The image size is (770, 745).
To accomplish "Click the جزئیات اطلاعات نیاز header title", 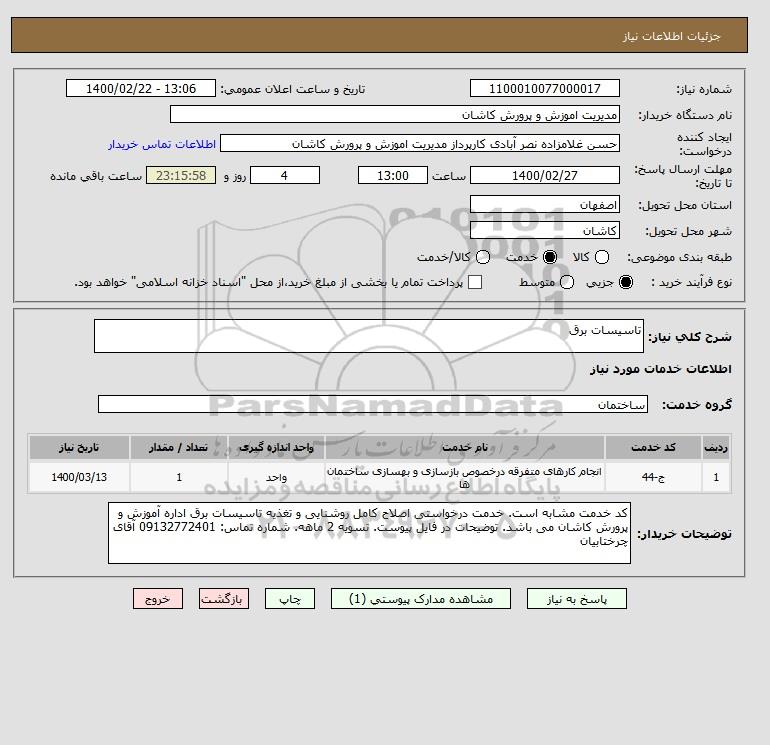I will click(672, 36).
